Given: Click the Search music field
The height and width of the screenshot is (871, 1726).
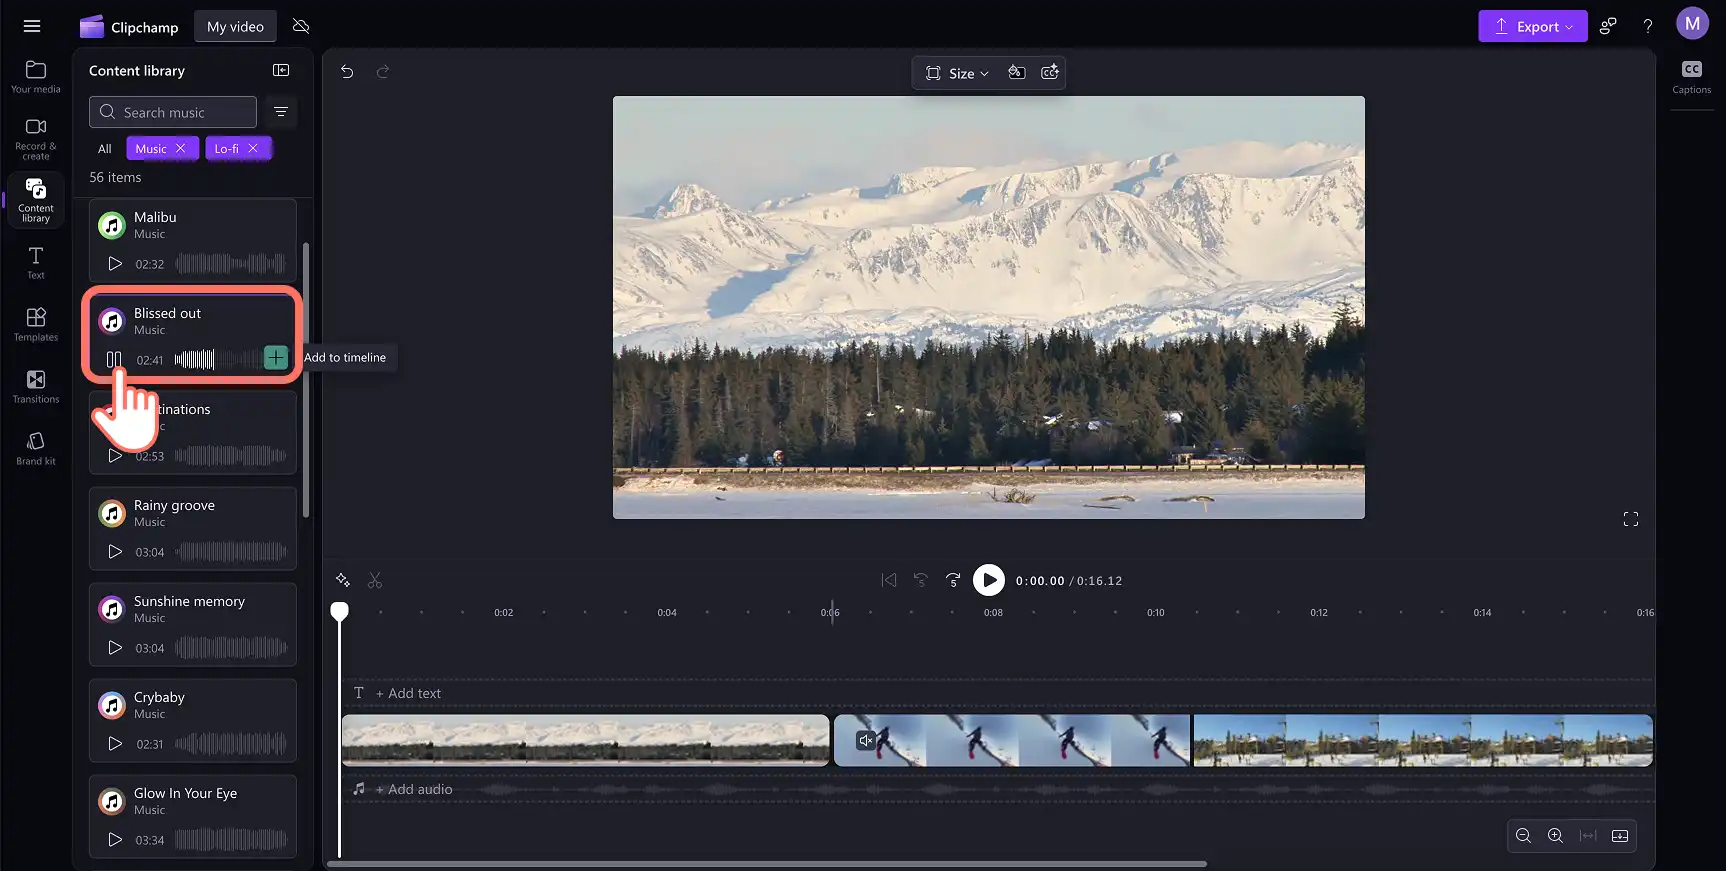Looking at the screenshot, I should 173,112.
